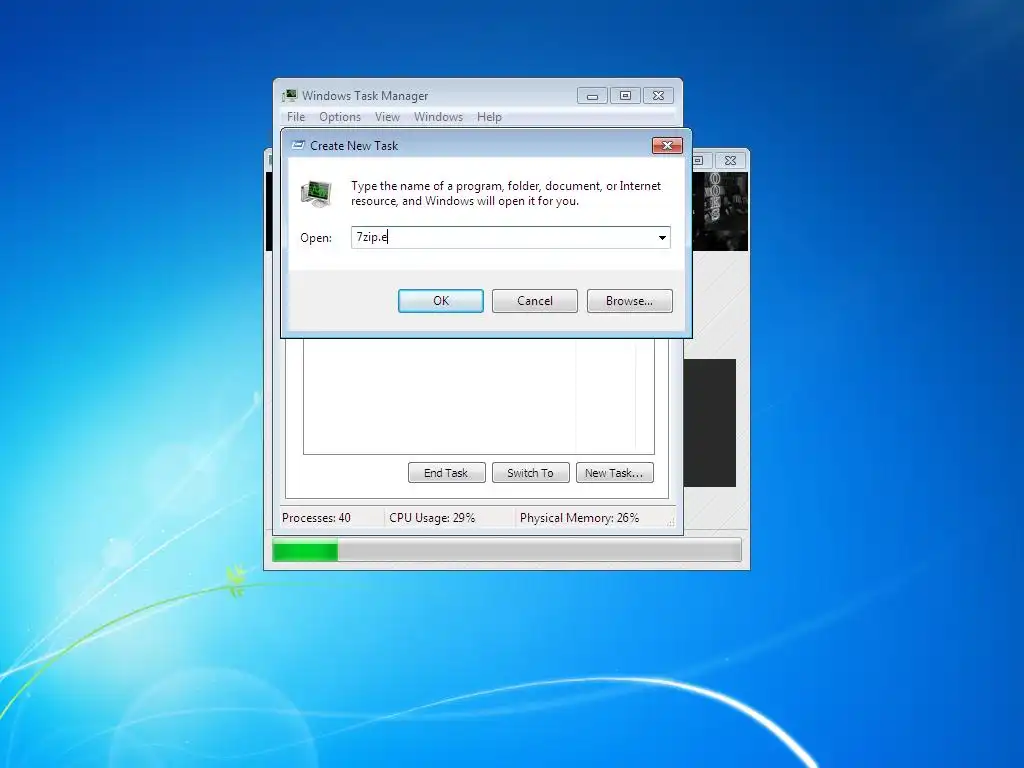Click the End Task button
Viewport: 1024px width, 768px height.
click(x=447, y=473)
